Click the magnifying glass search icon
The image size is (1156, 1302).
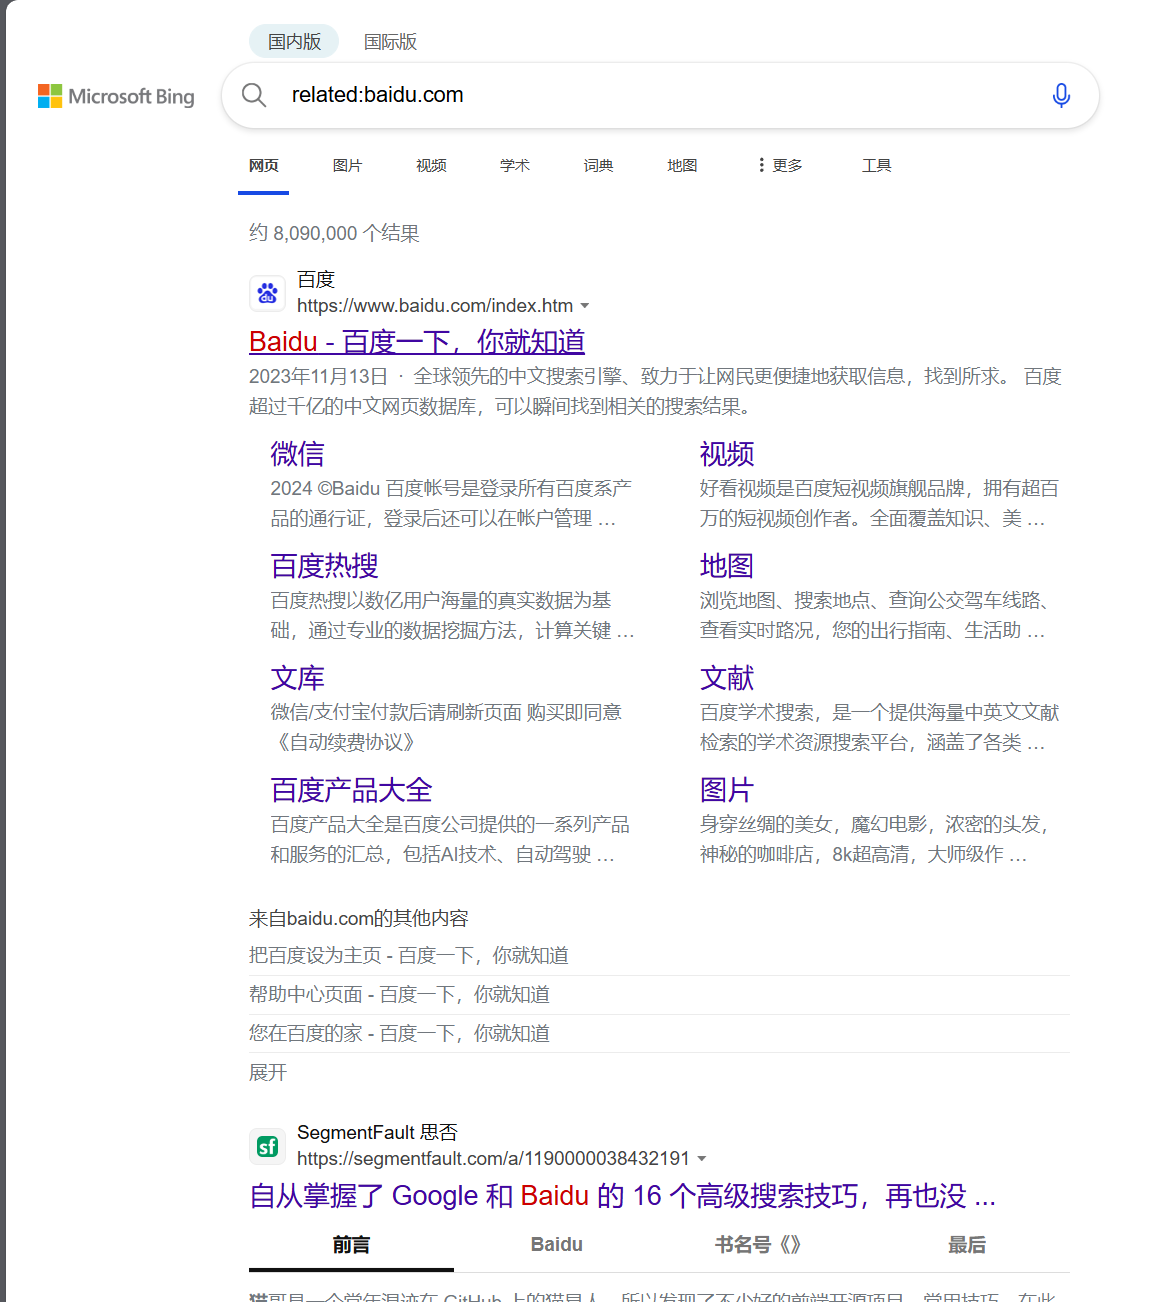click(x=254, y=94)
